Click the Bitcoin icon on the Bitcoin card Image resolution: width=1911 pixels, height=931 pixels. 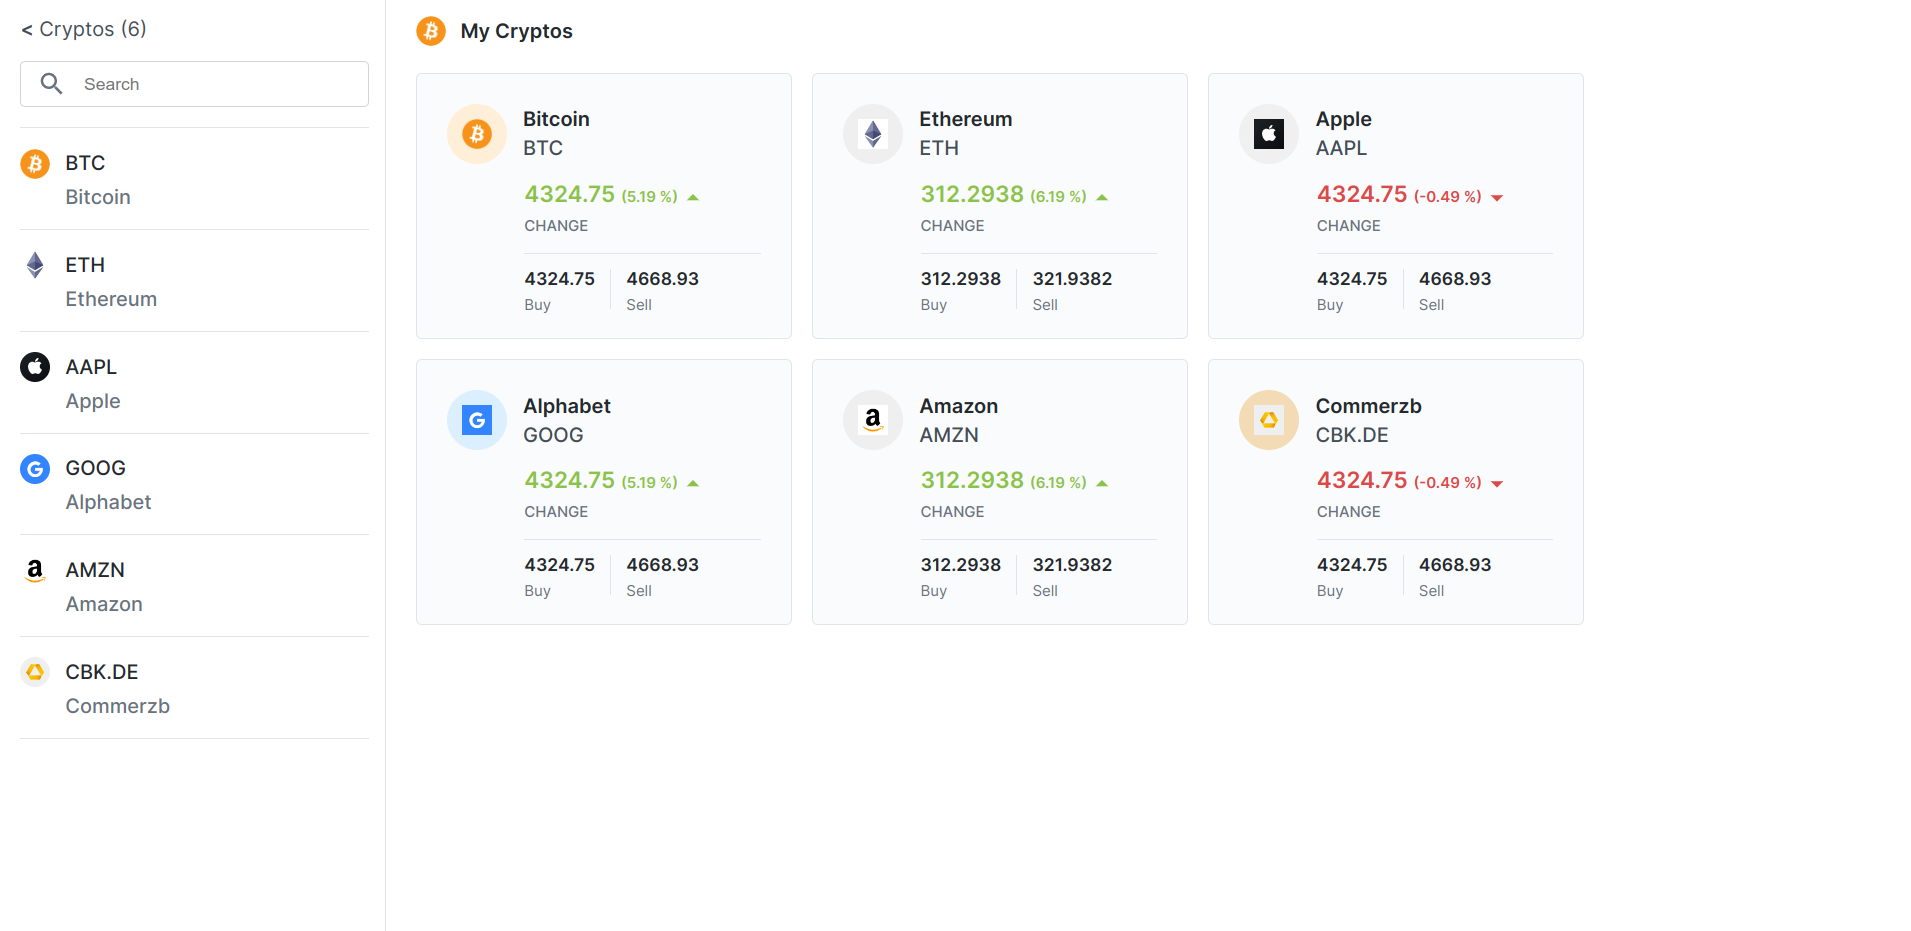[x=476, y=133]
